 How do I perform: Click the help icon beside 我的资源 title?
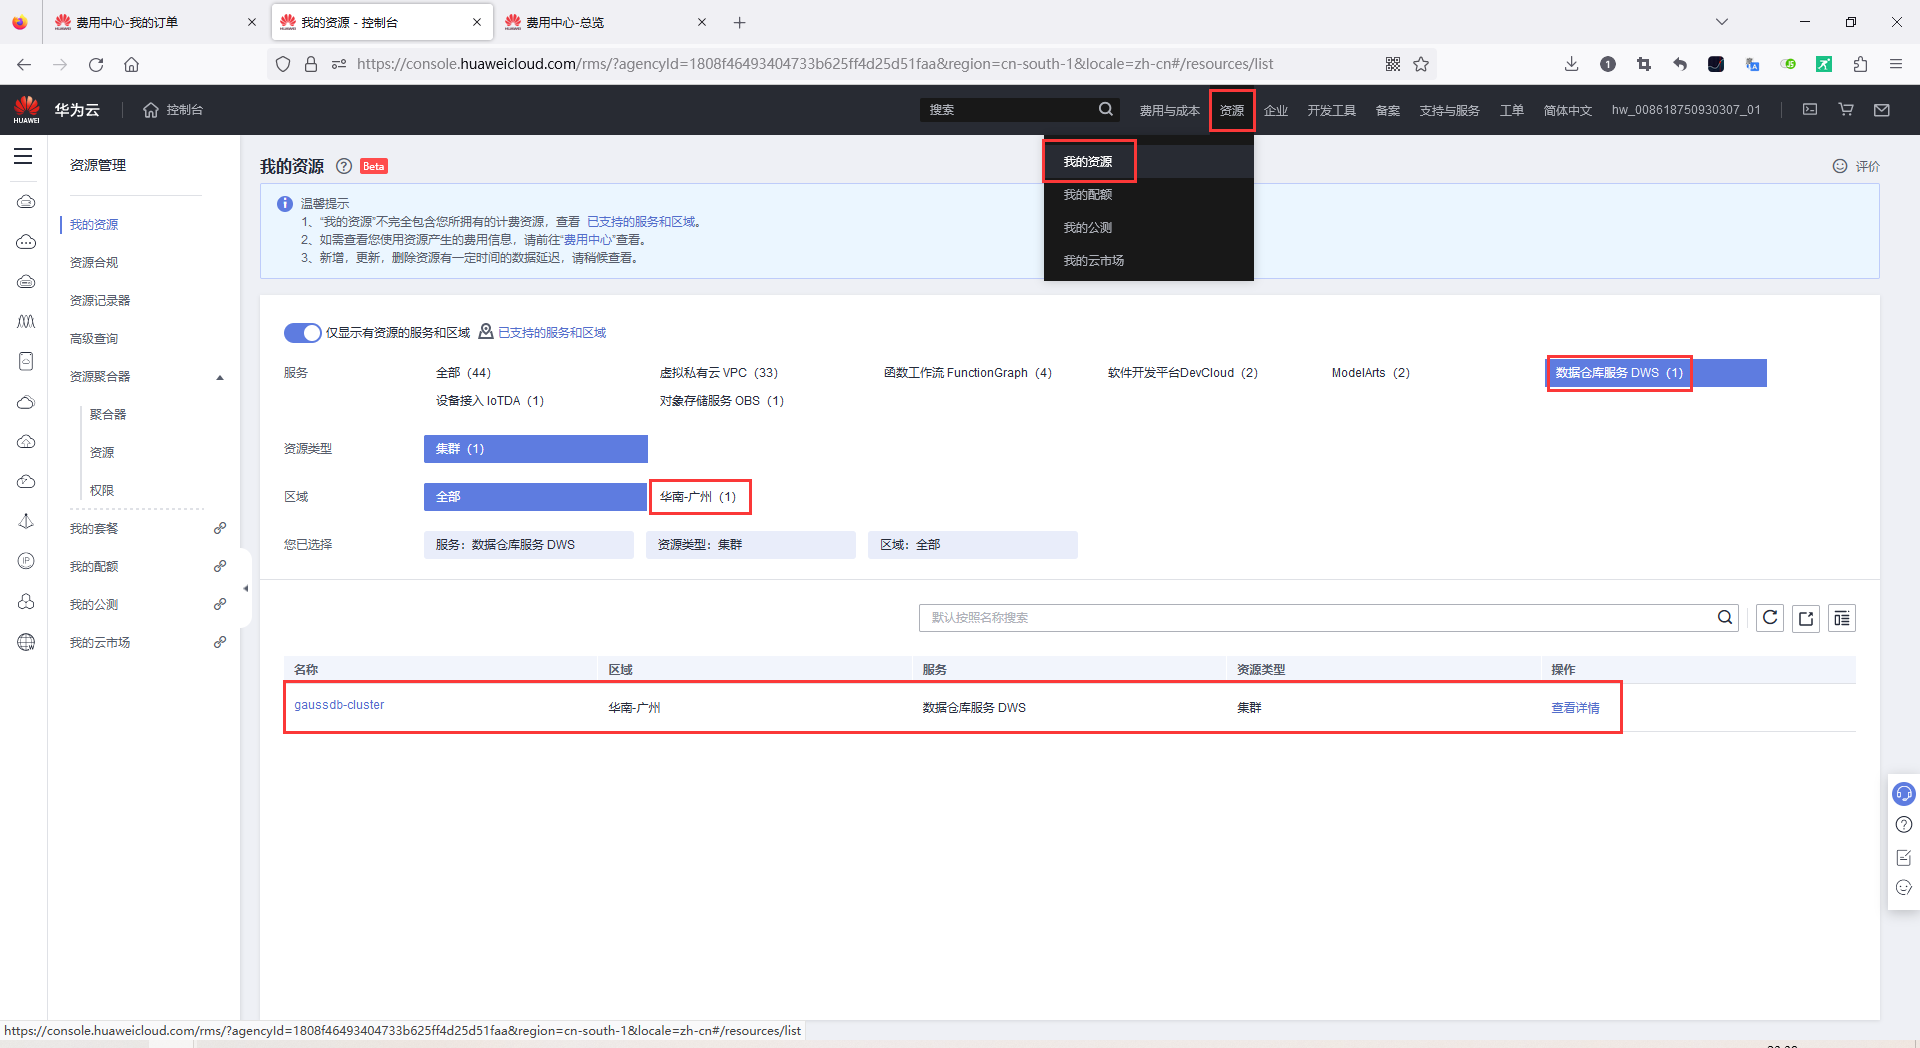[344, 166]
